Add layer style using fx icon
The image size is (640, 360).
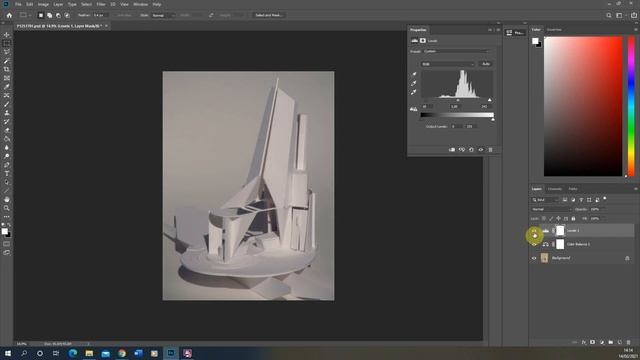point(584,342)
